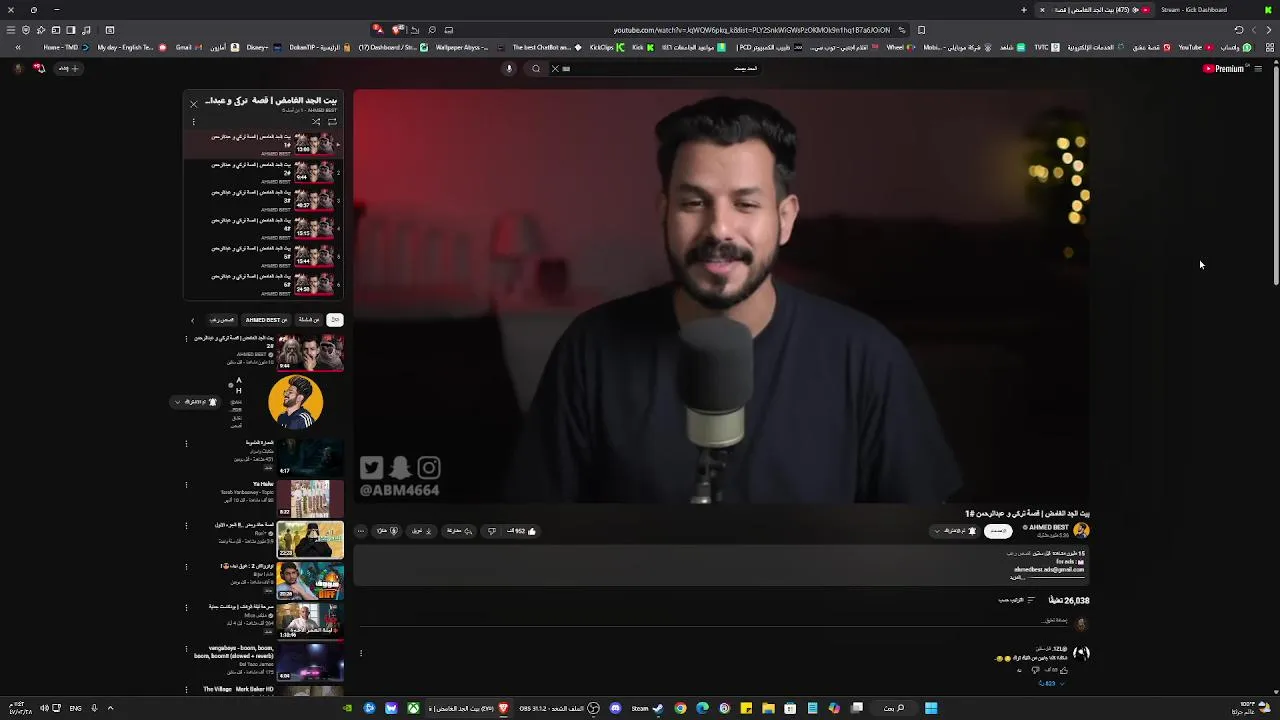Click Subscribe button beside sidebar channel avatar

pyautogui.click(x=196, y=402)
